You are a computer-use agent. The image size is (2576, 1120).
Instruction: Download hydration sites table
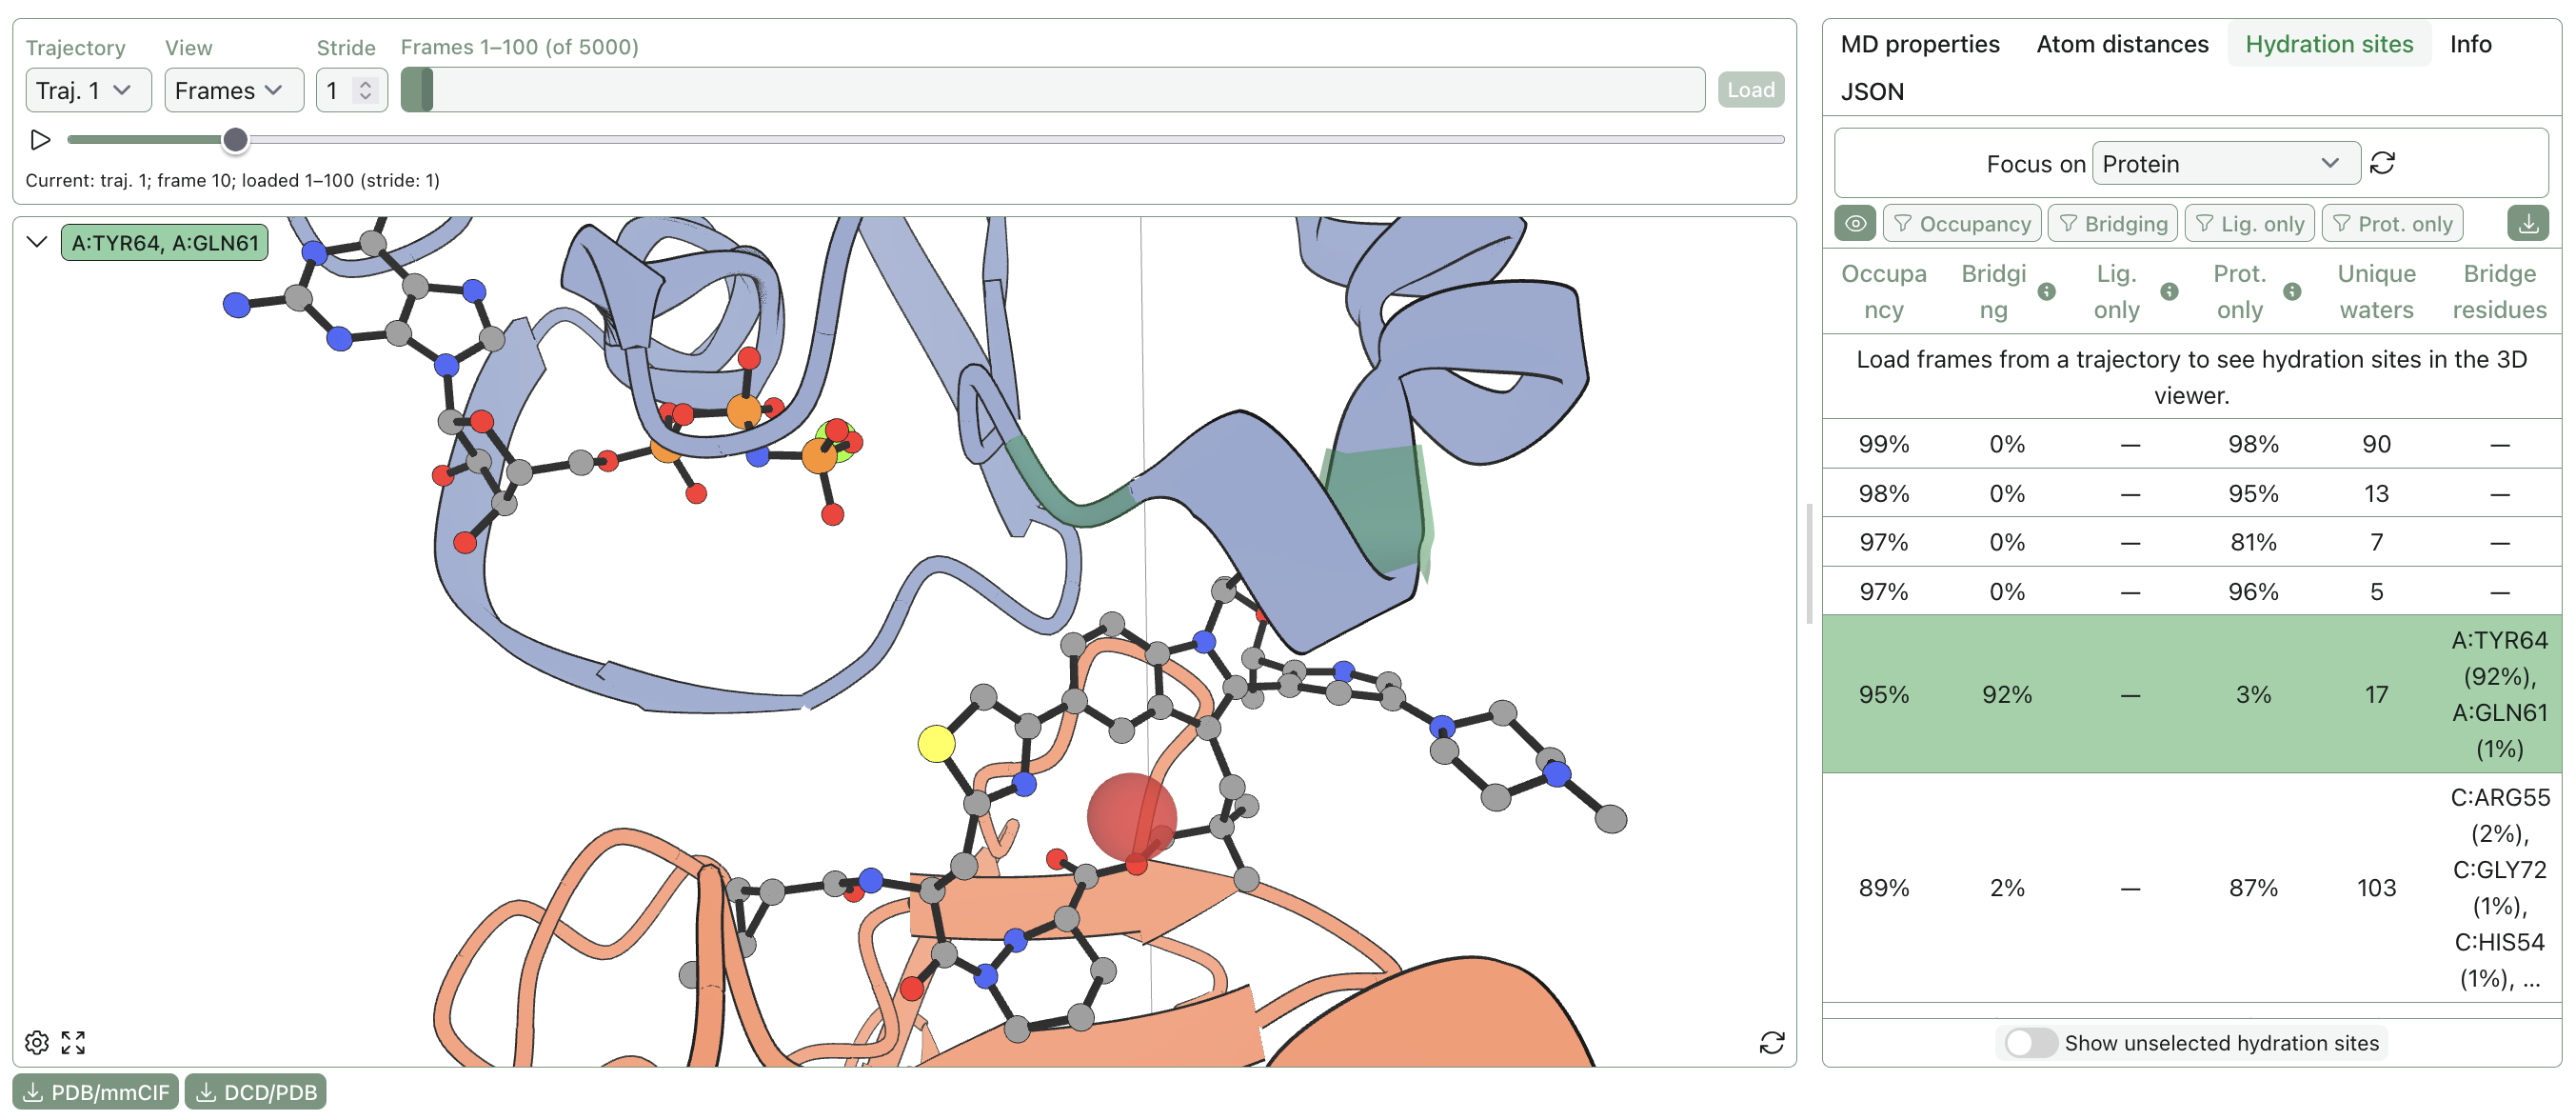(2528, 223)
